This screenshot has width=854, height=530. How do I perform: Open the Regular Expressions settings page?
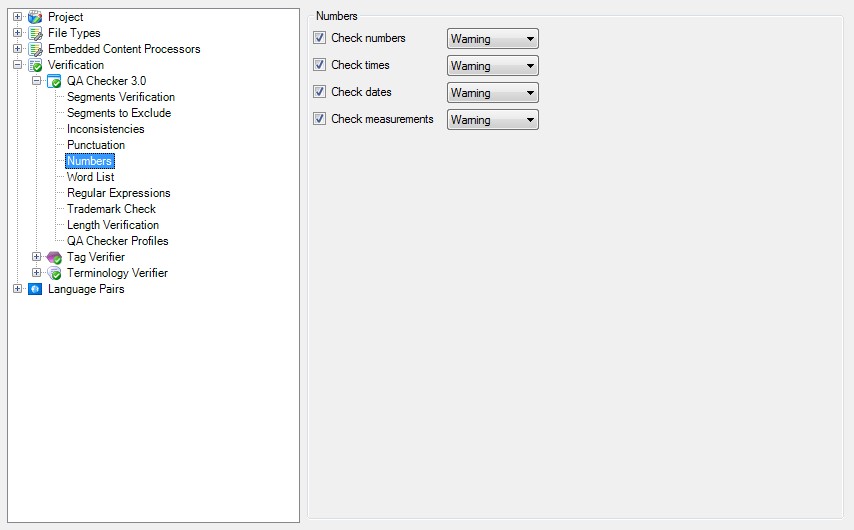click(x=118, y=193)
